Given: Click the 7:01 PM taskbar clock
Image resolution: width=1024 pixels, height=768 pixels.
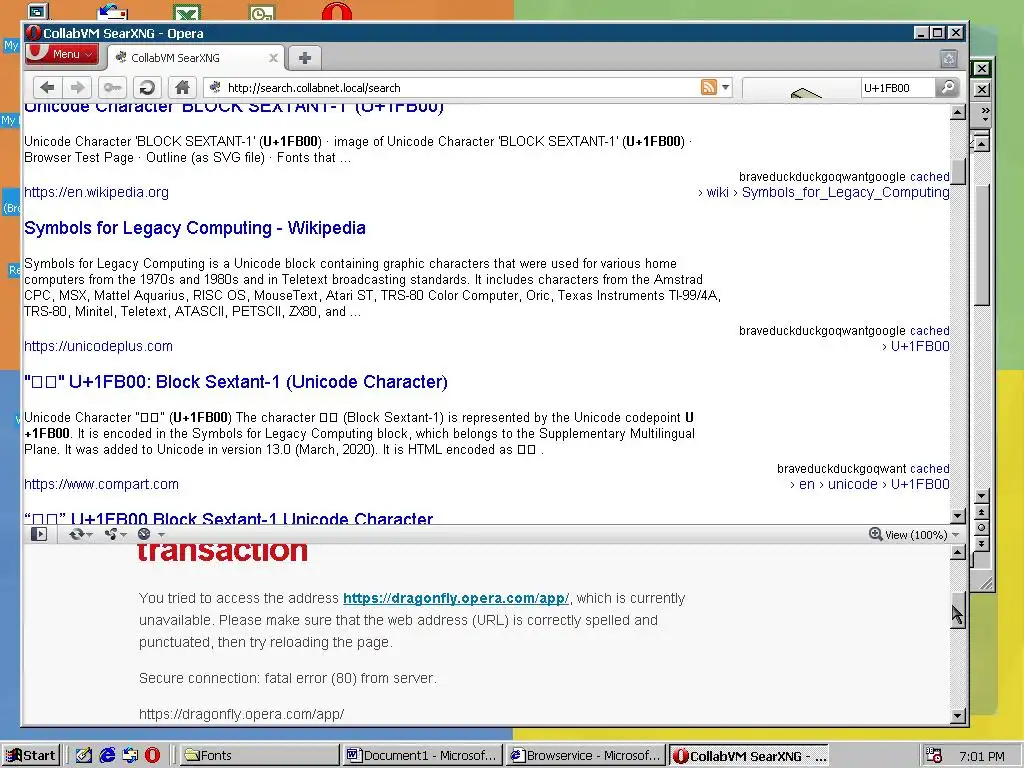Looking at the screenshot, I should pyautogui.click(x=982, y=756).
